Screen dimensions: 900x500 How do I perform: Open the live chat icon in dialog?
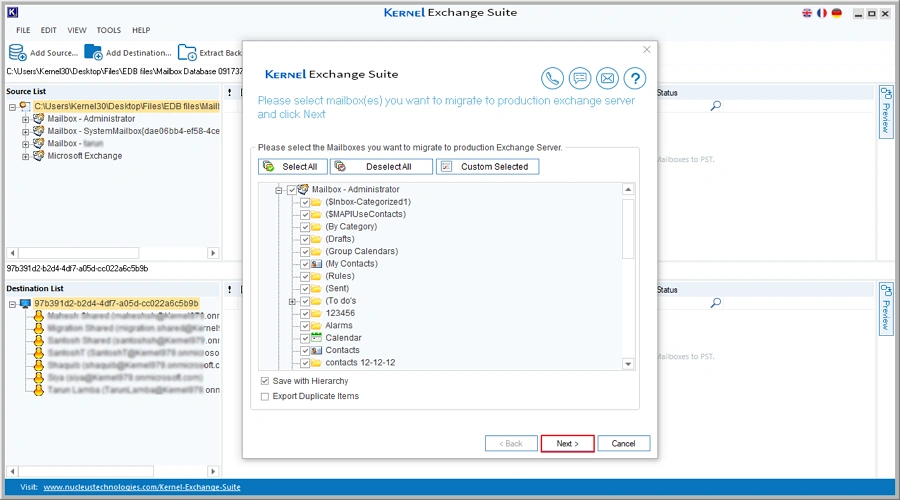point(579,79)
